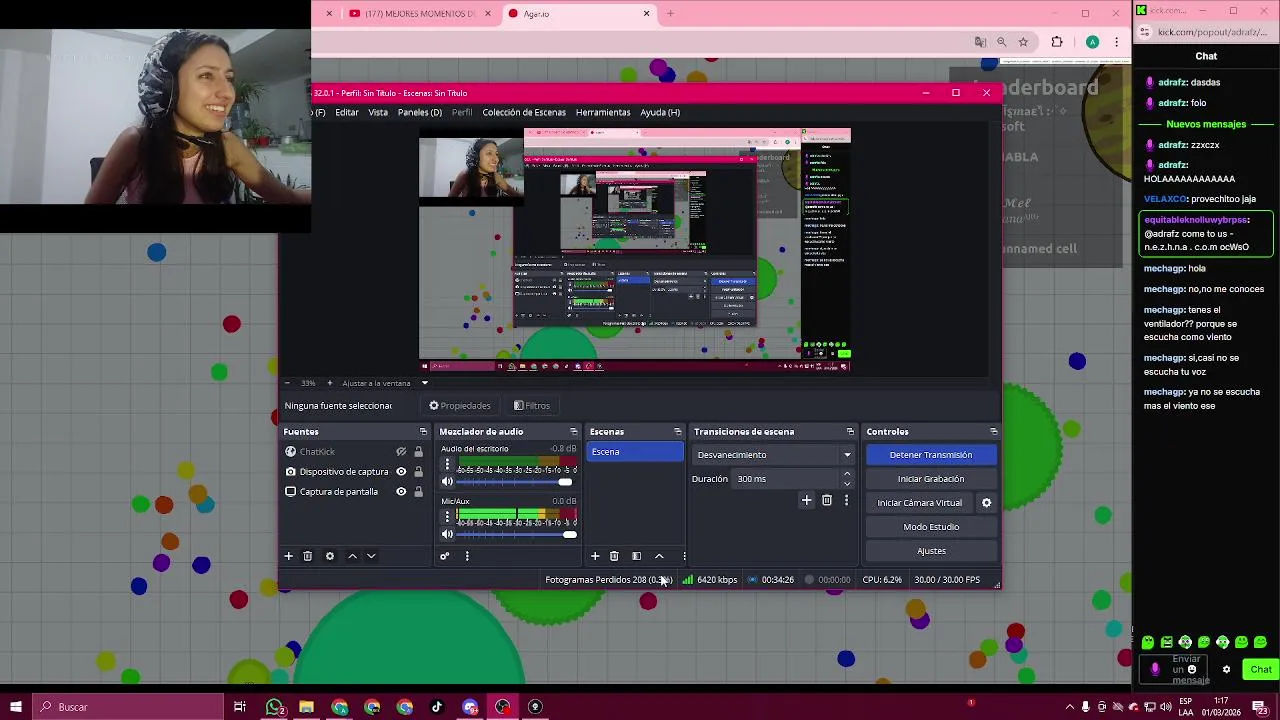Viewport: 1280px width, 720px height.
Task: Open Chrome three-dot menu
Action: (x=1116, y=42)
